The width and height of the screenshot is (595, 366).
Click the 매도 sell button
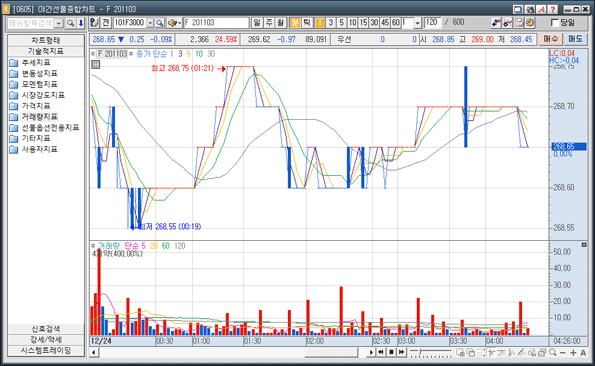point(575,39)
